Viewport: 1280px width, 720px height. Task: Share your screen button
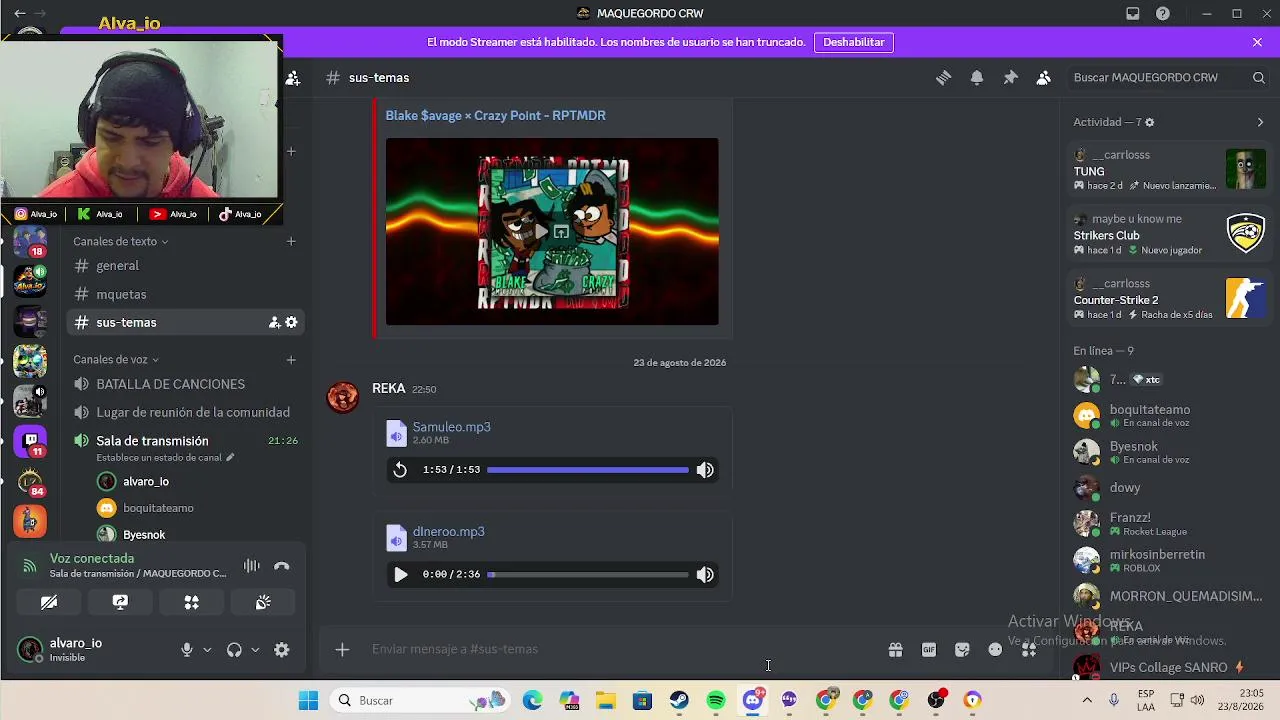click(x=120, y=603)
